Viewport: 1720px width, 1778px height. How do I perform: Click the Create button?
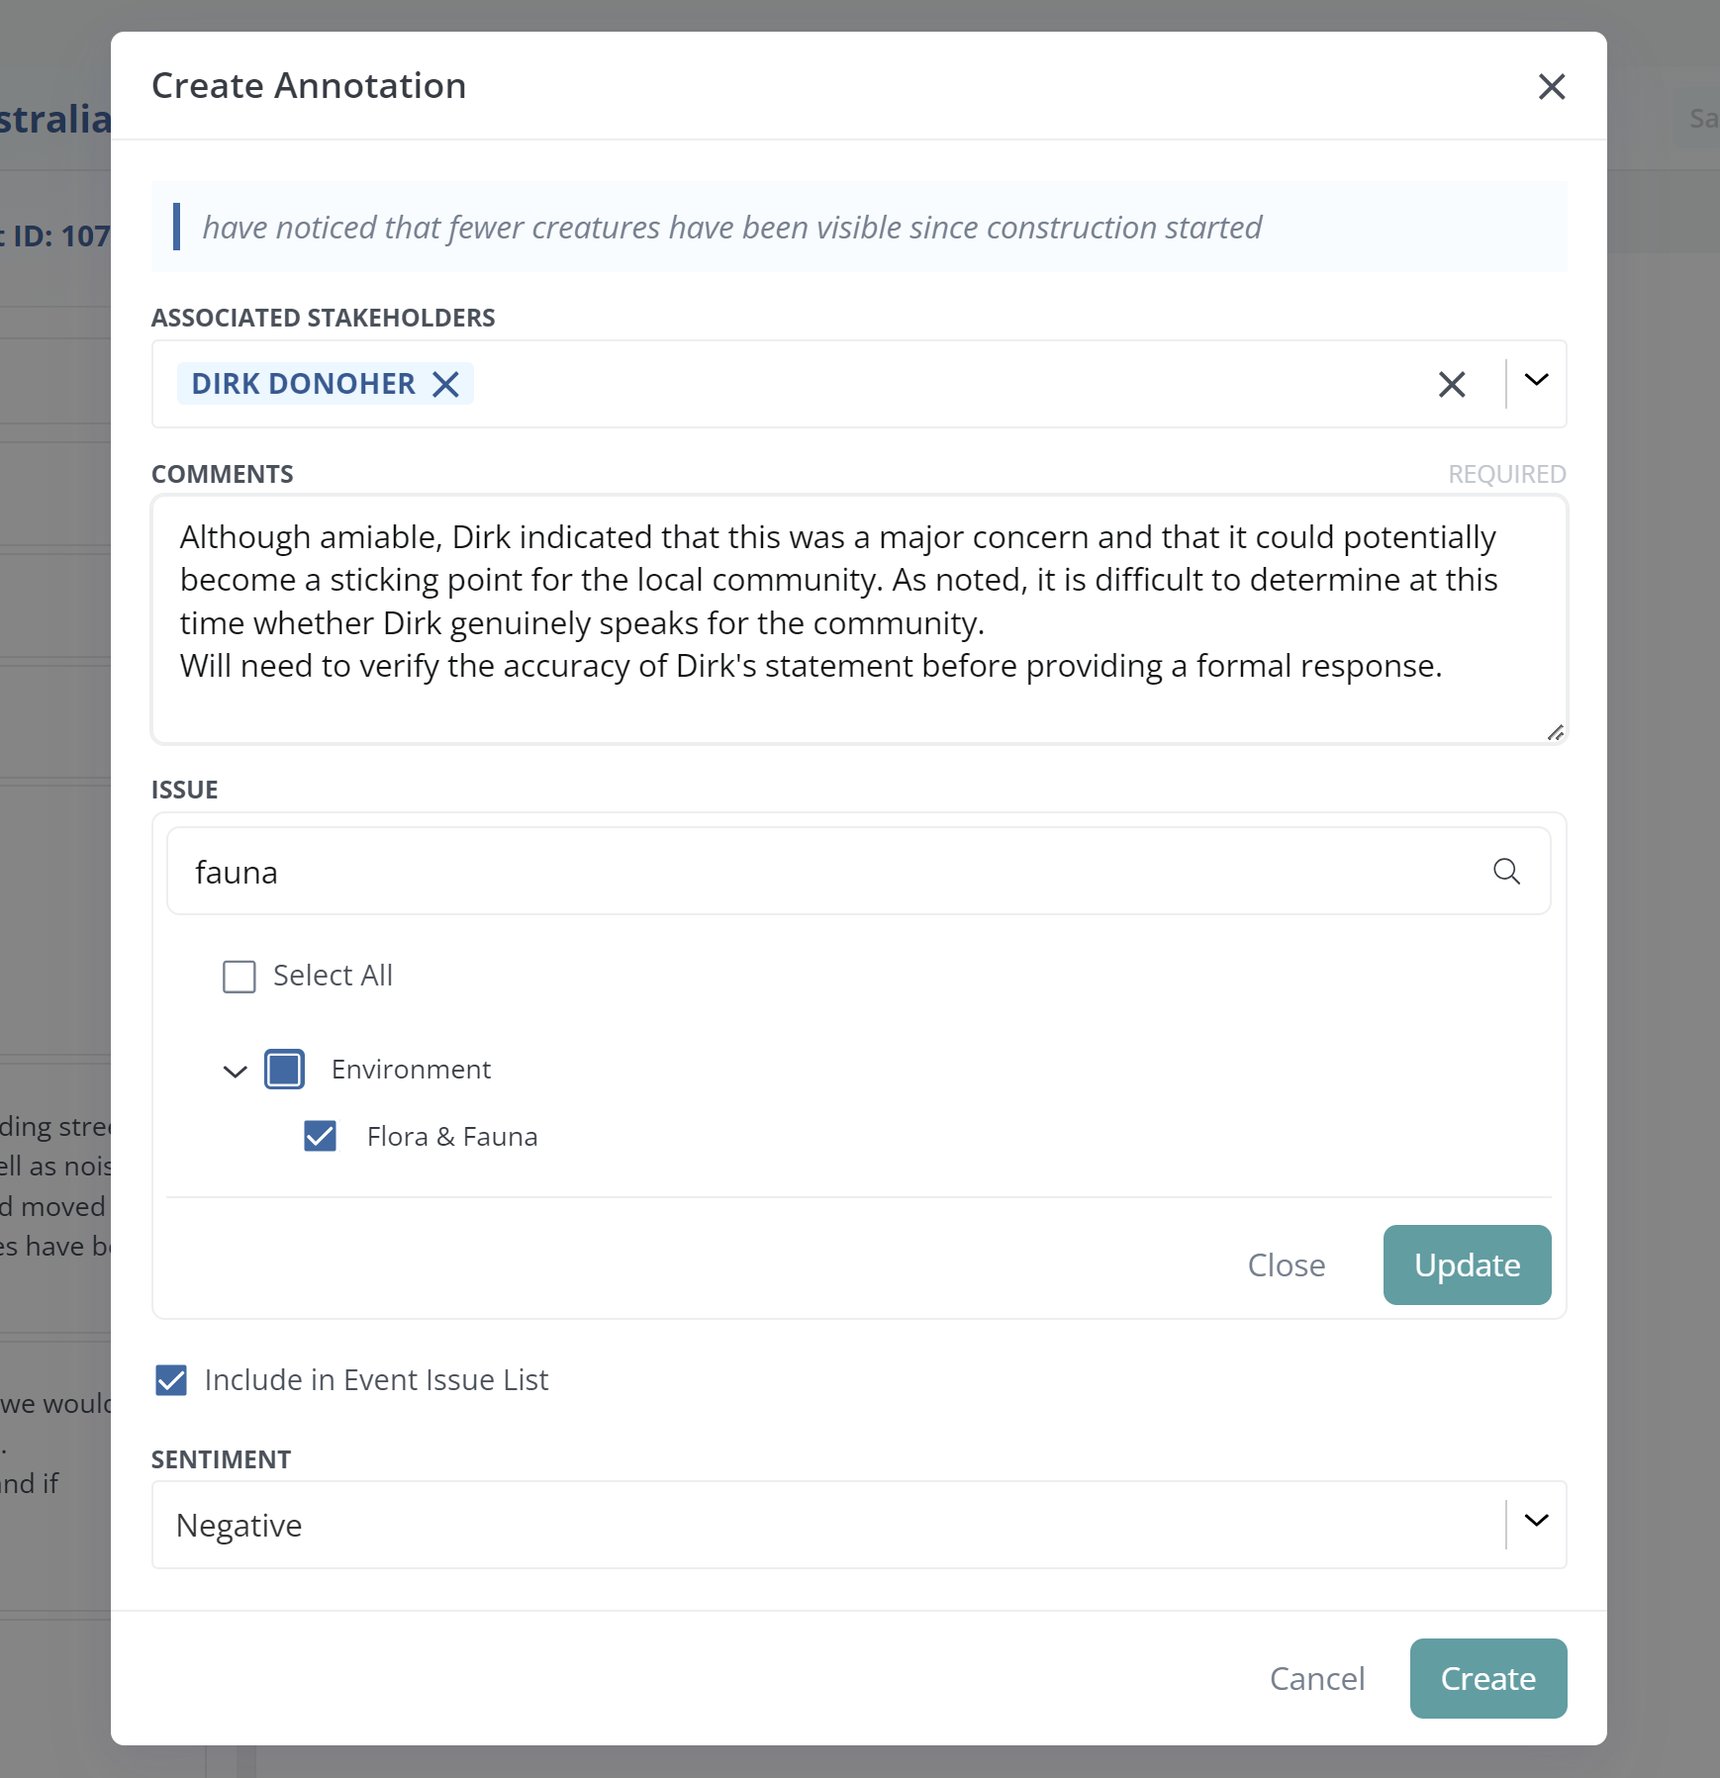[x=1487, y=1678]
